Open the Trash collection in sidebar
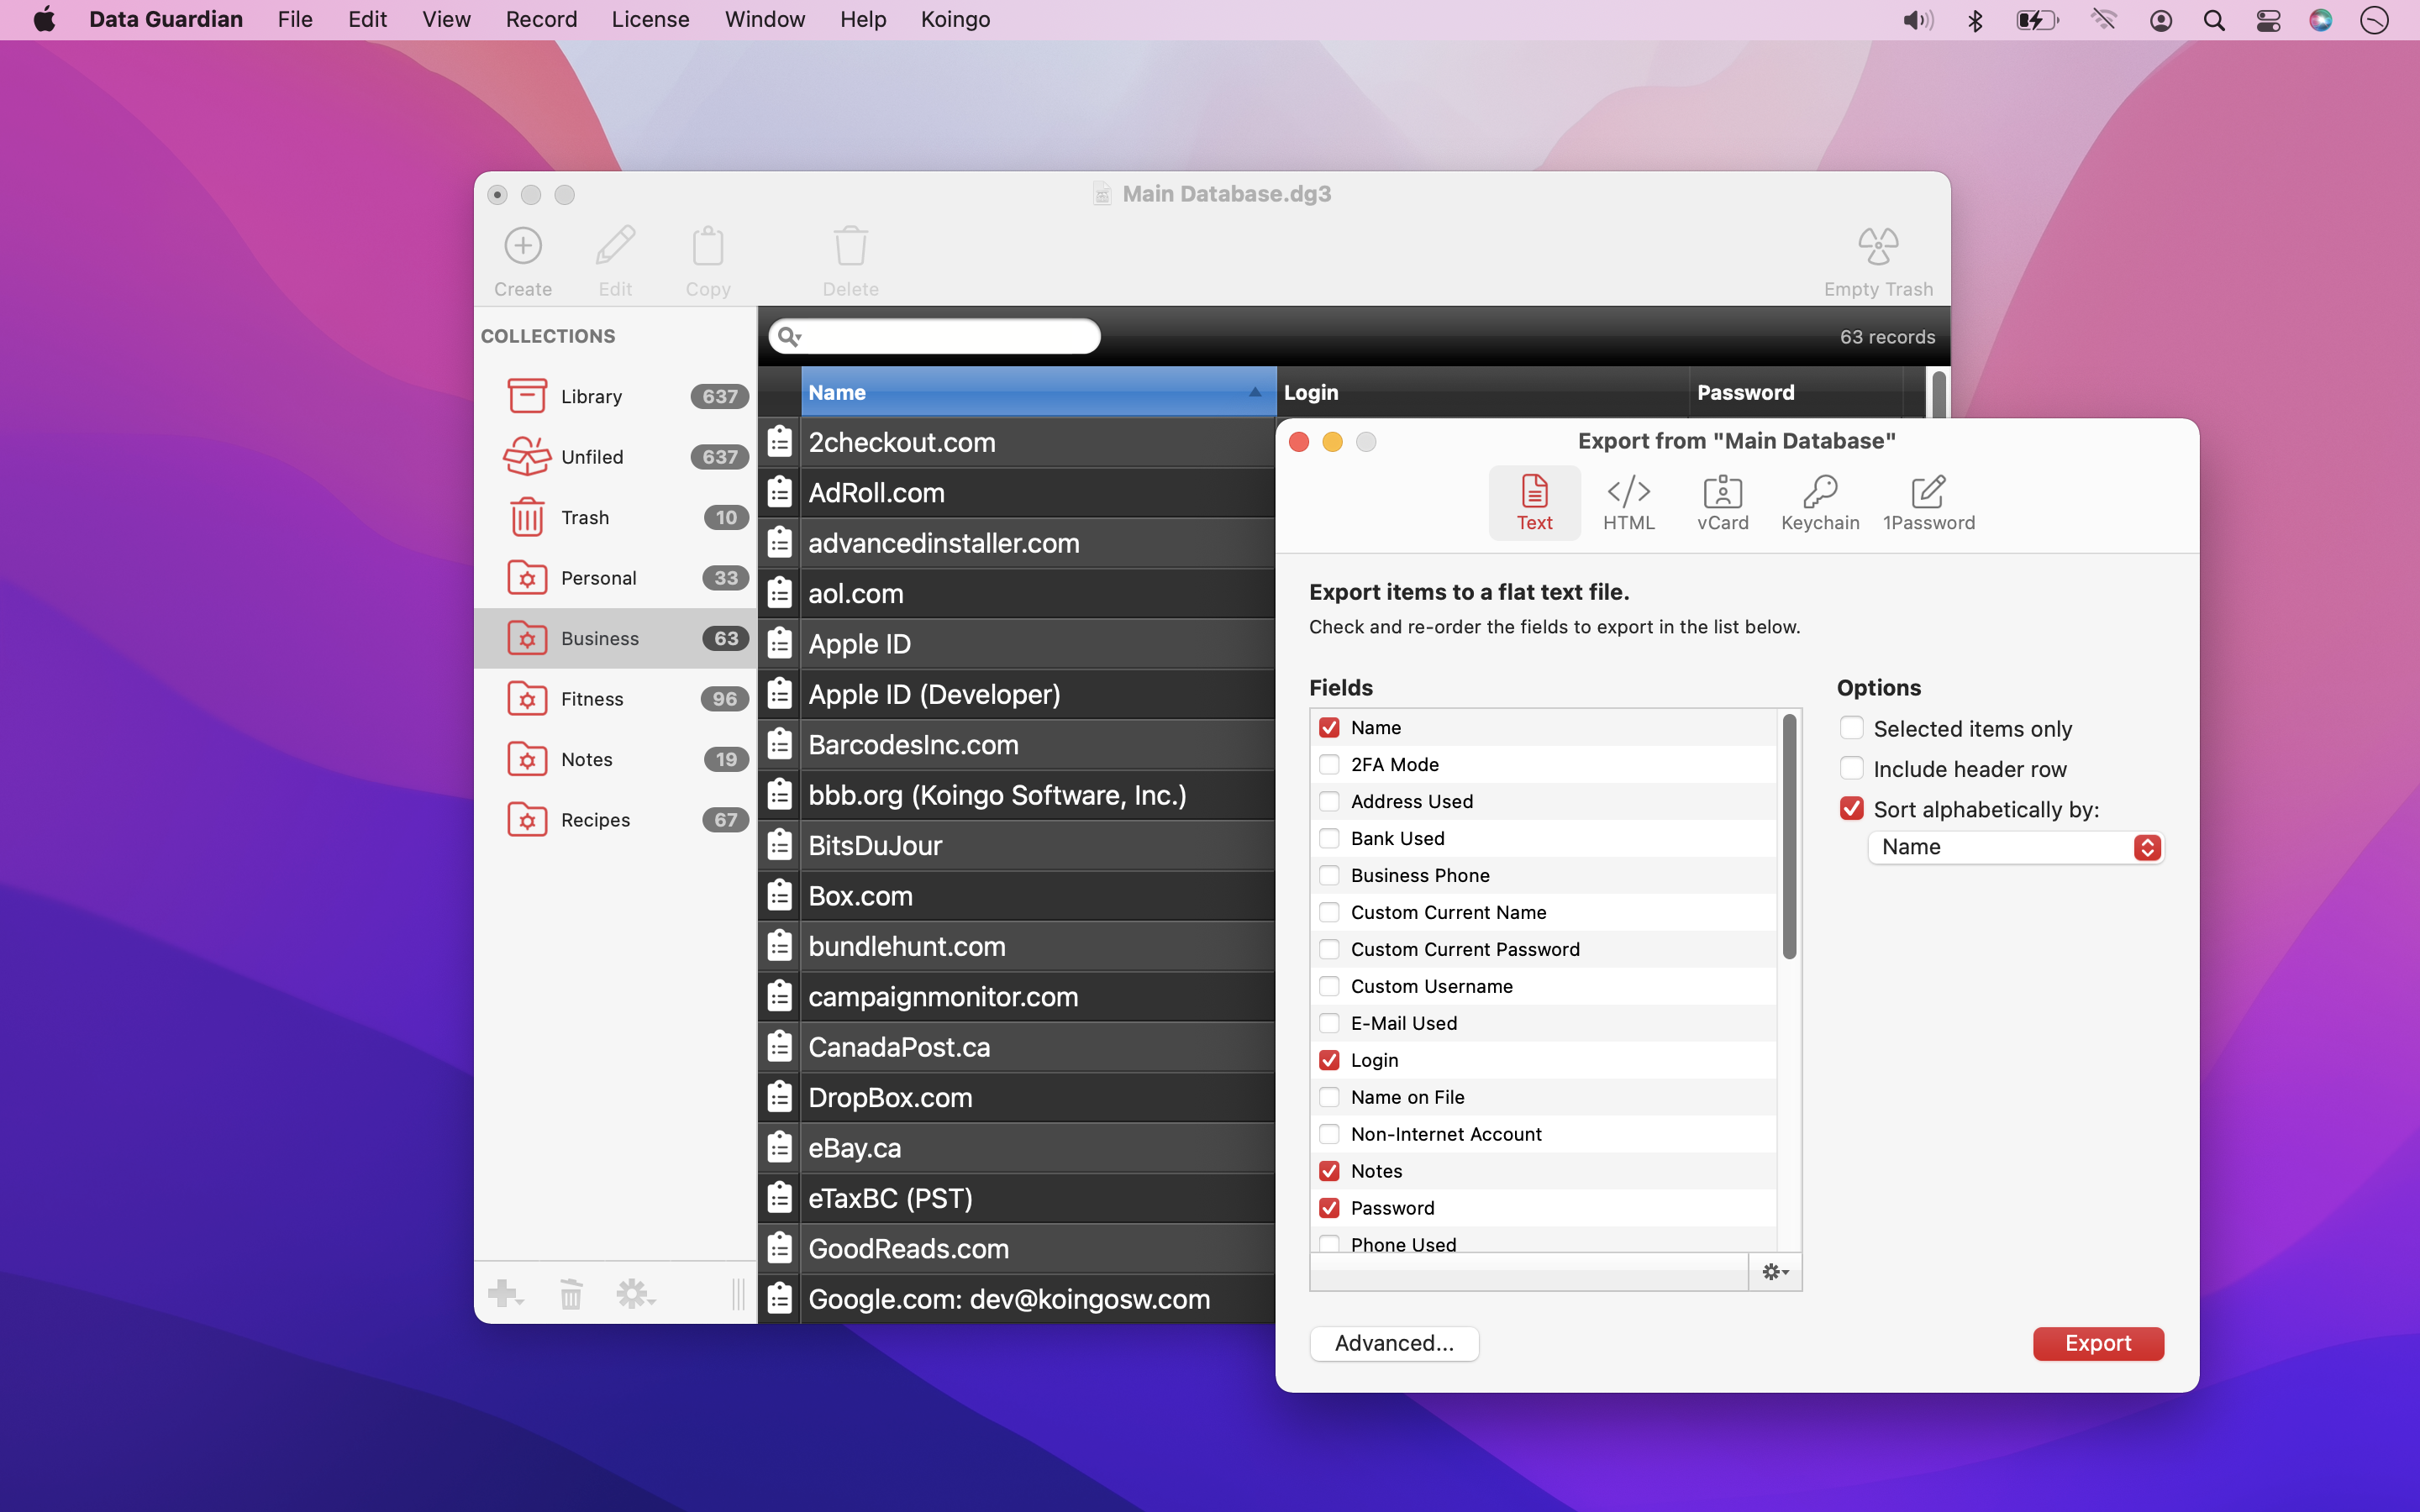This screenshot has width=2420, height=1512. (585, 517)
